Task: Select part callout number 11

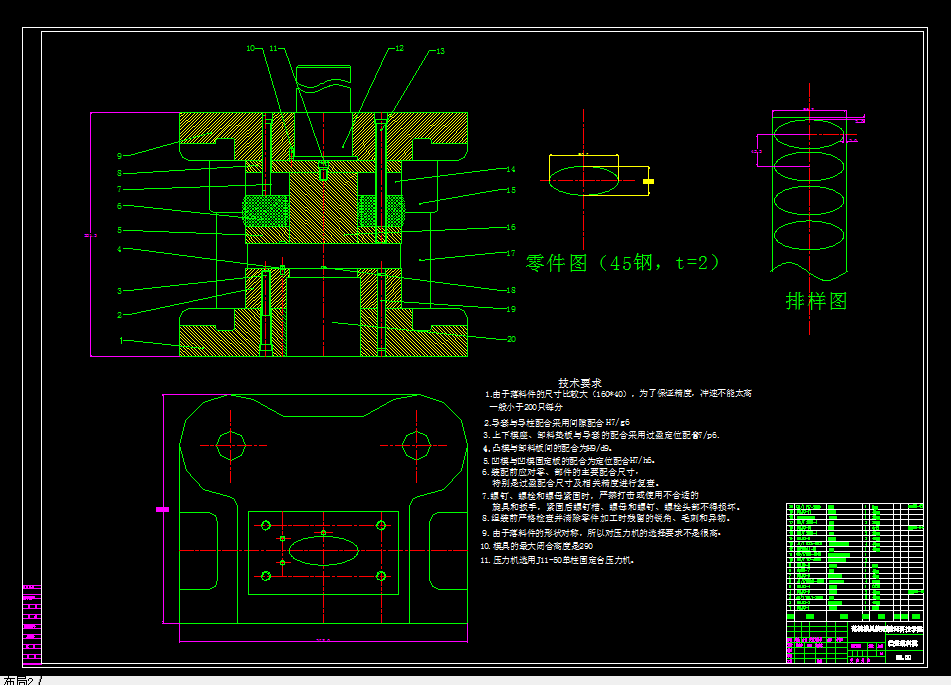Action: [x=274, y=48]
